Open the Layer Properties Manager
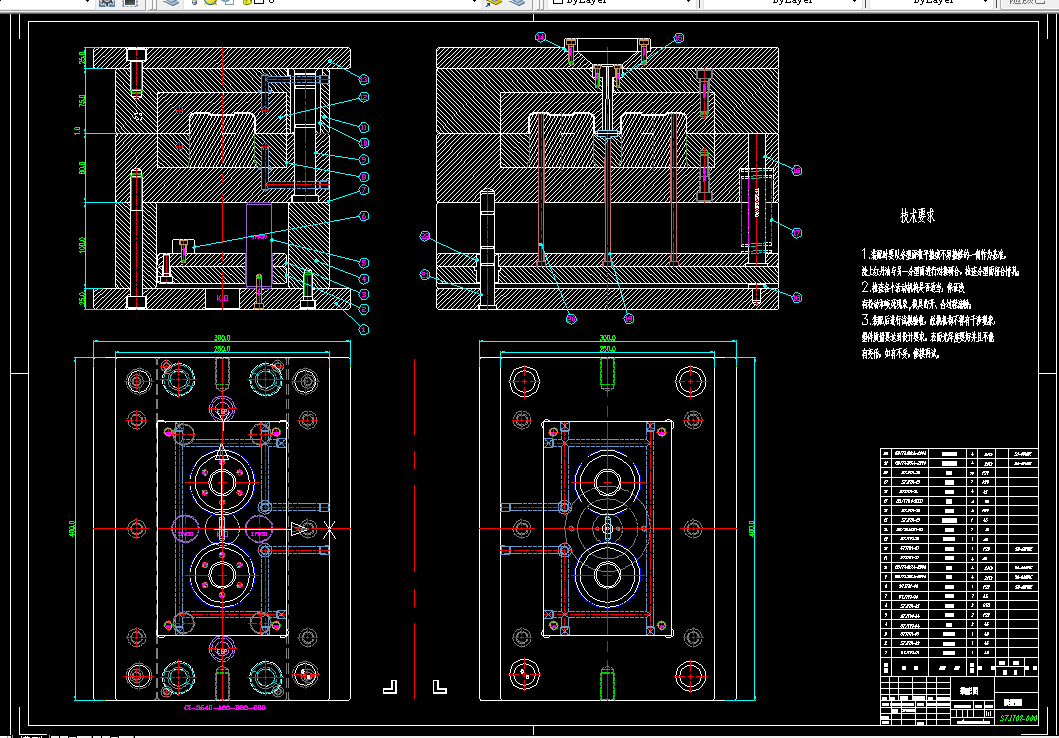Screen dimensions: 1059x738 click(x=172, y=3)
